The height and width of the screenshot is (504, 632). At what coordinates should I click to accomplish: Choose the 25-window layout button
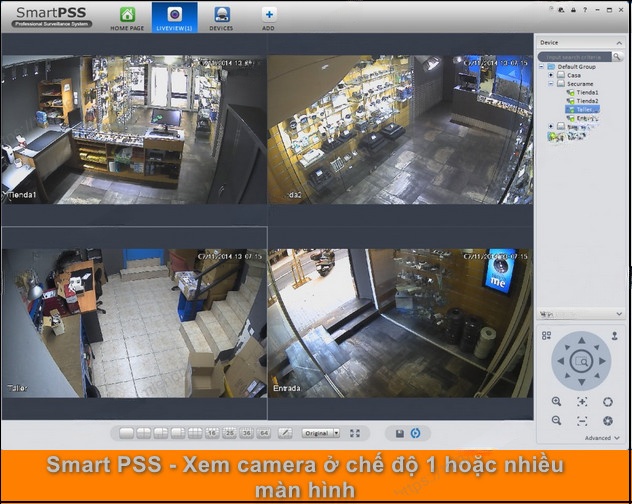[229, 433]
